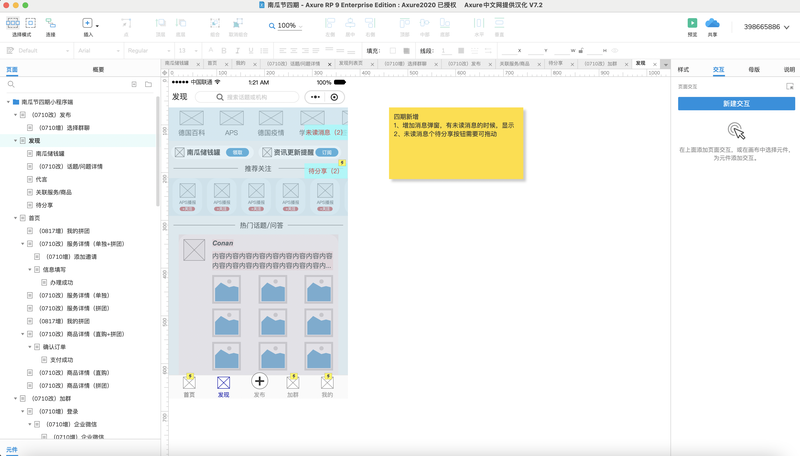Click the 垂直 distribute vertically icon

click(x=499, y=23)
